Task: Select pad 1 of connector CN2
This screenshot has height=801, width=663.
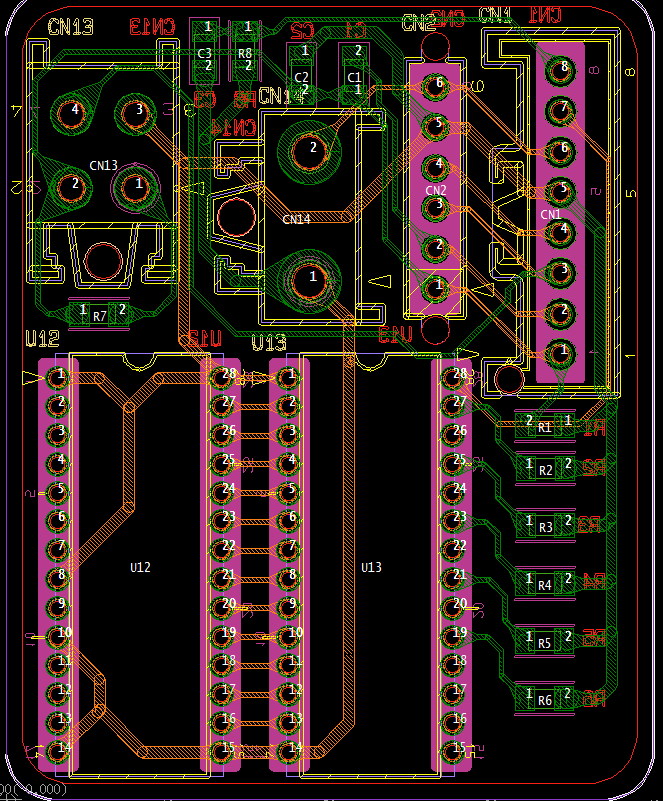Action: (435, 287)
